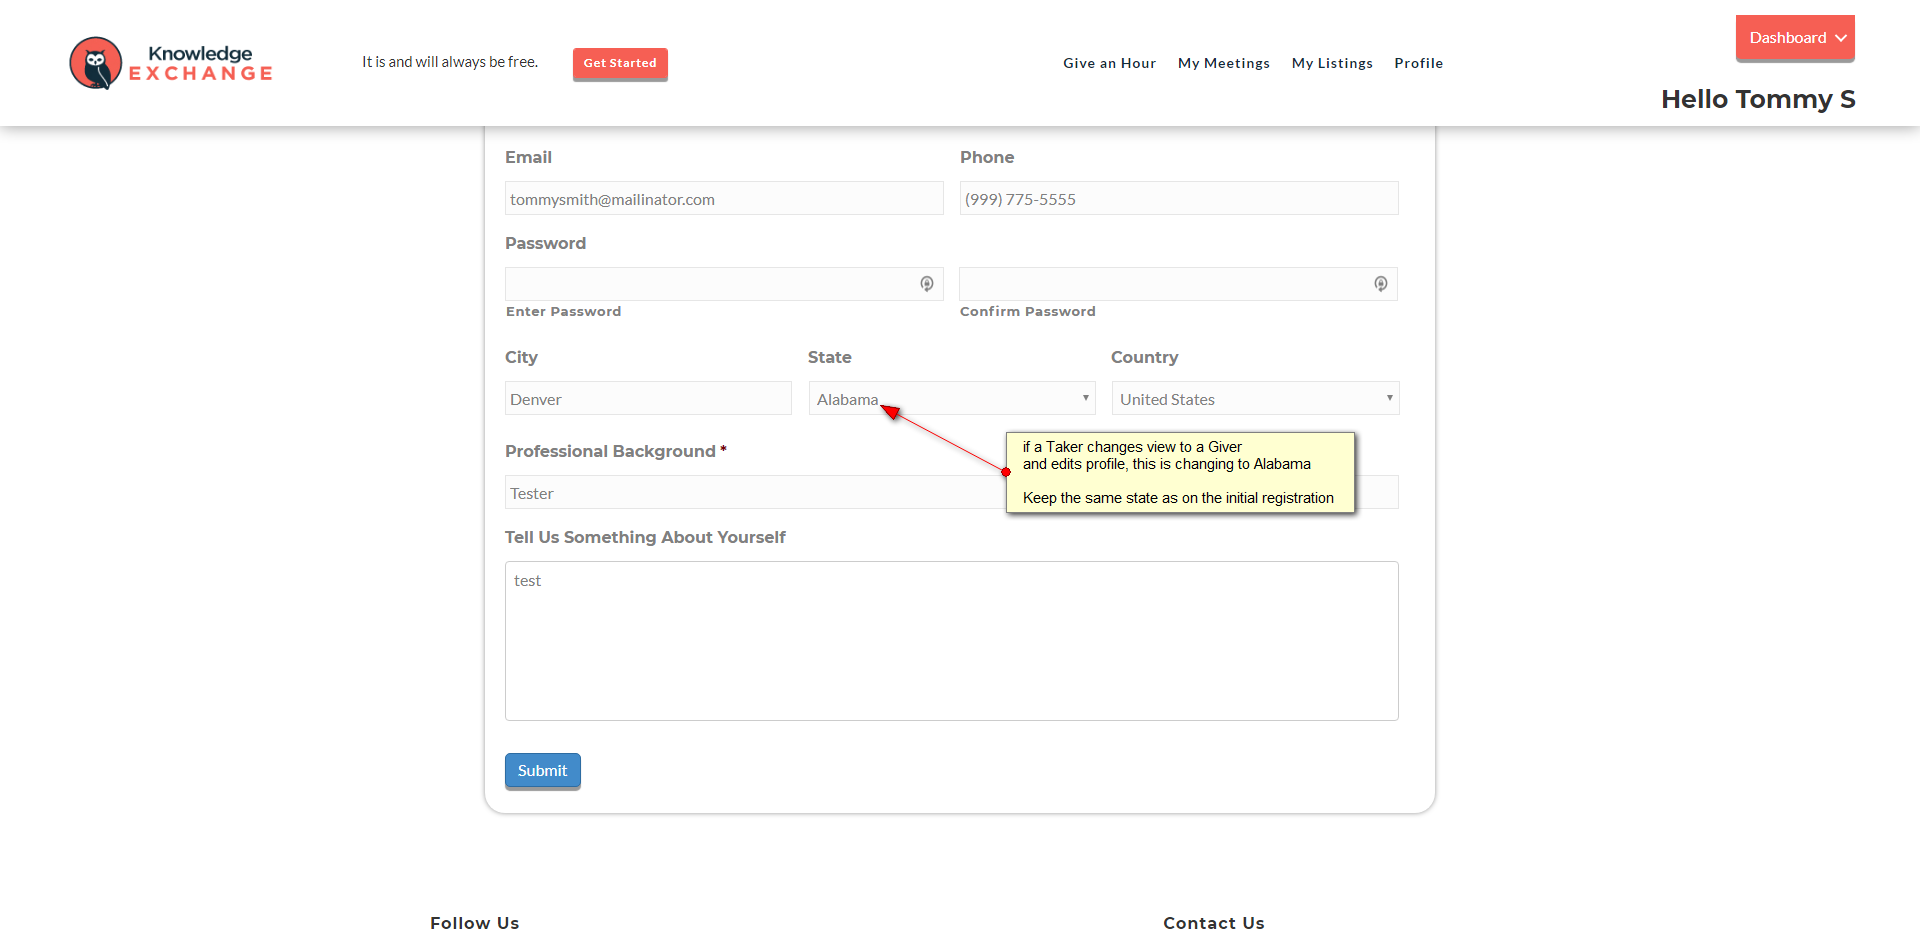Click password manager icon in Enter Password field
This screenshot has width=1920, height=937.
click(927, 284)
